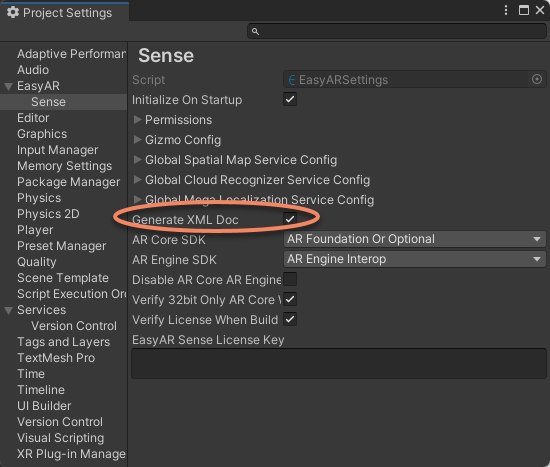Click the AR Core SDK label
550x467 pixels.
(169, 240)
